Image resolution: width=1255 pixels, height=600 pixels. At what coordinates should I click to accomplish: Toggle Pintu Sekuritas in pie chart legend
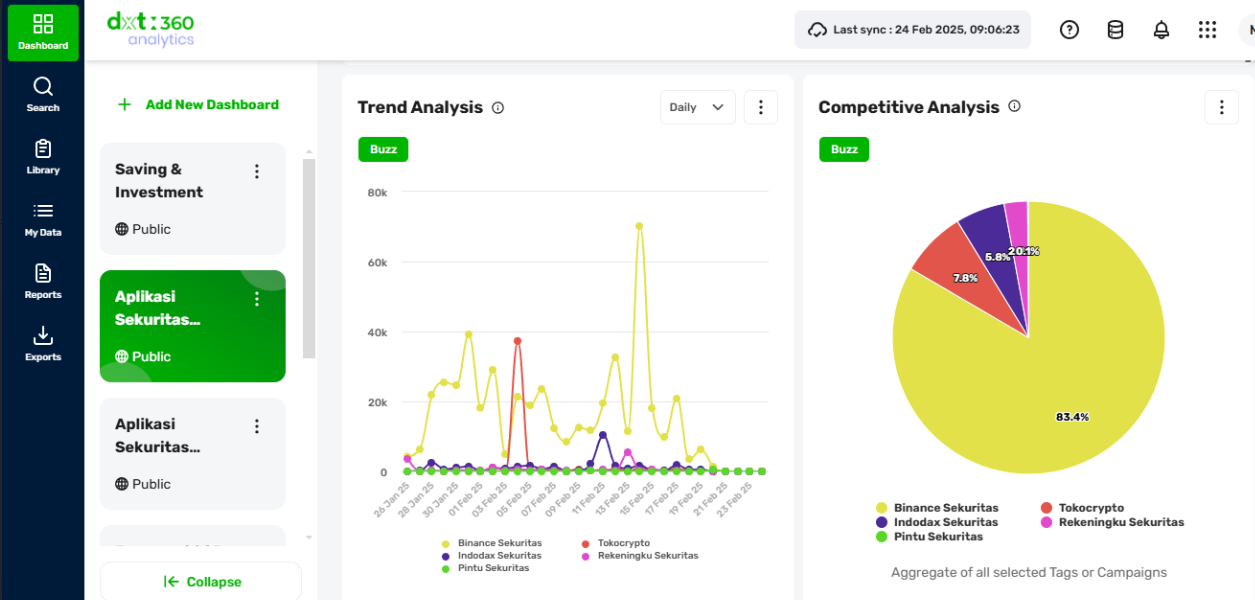(929, 536)
